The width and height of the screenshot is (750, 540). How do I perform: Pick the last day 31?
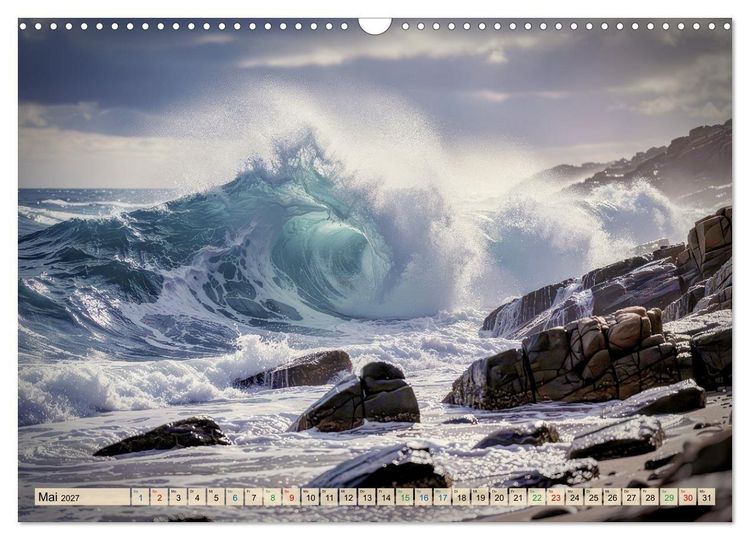pos(707,497)
